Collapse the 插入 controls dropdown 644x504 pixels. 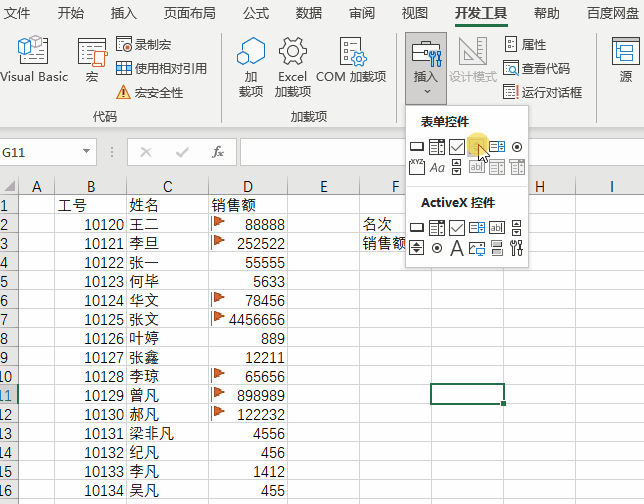click(x=426, y=68)
